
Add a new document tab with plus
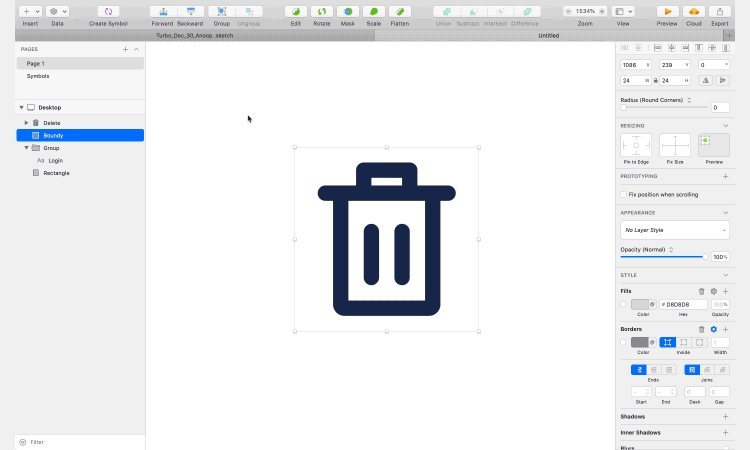729,35
